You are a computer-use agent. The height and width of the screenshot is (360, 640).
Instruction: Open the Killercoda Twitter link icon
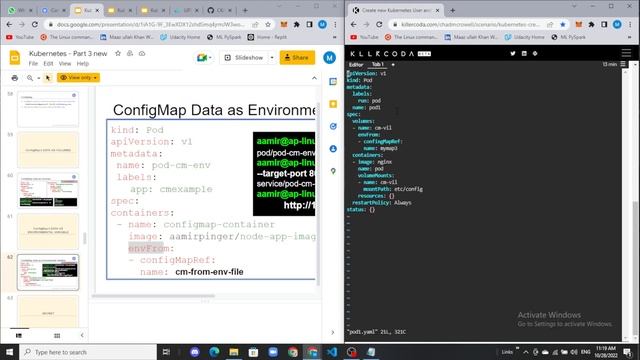tap(513, 53)
